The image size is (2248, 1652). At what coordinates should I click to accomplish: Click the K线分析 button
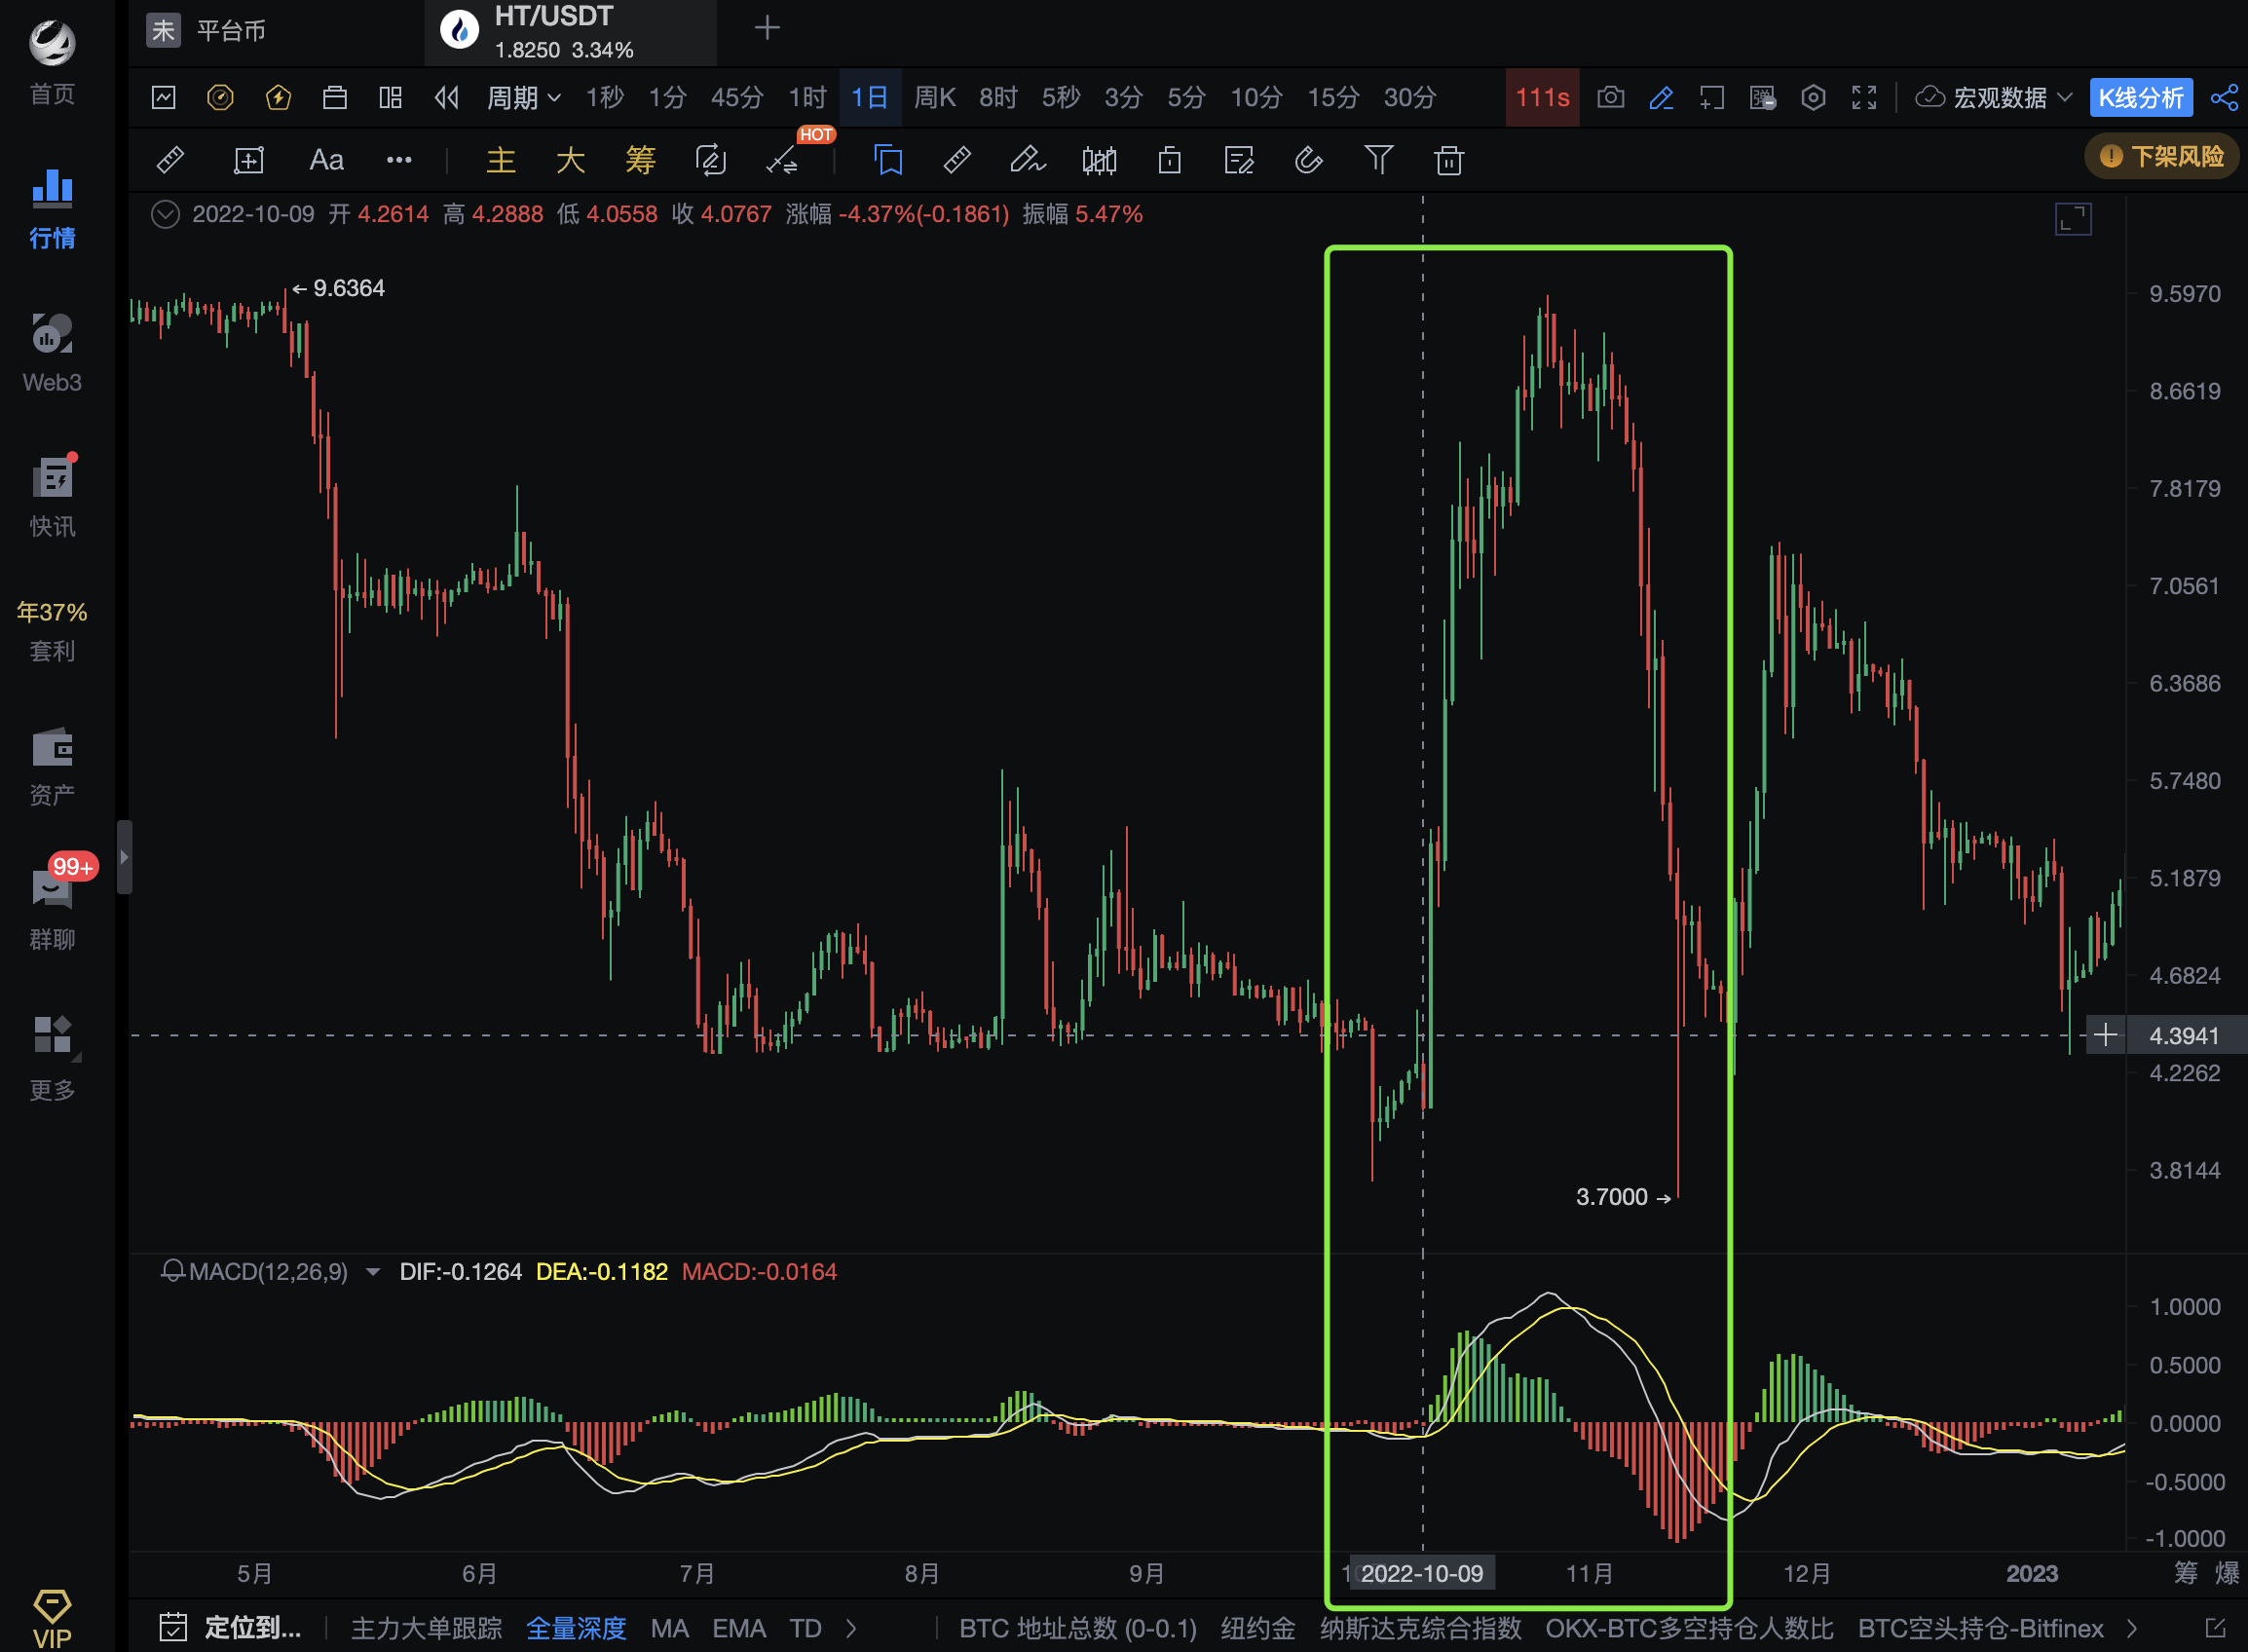coord(2140,97)
